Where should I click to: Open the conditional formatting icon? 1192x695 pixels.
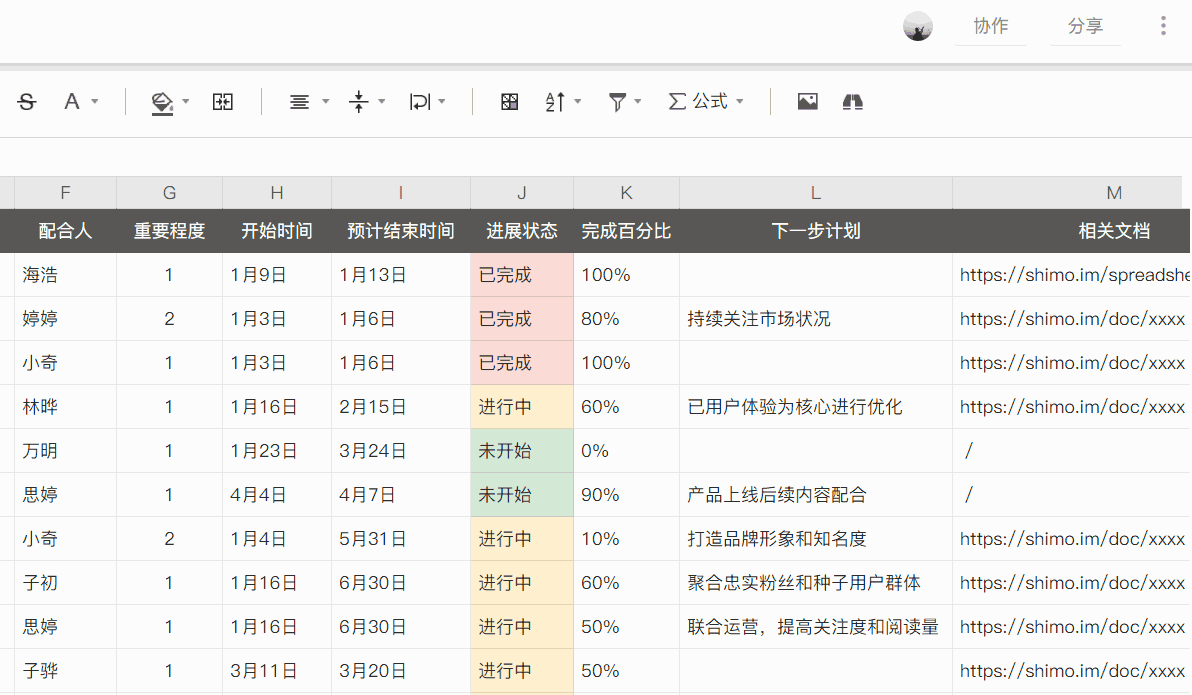[509, 101]
